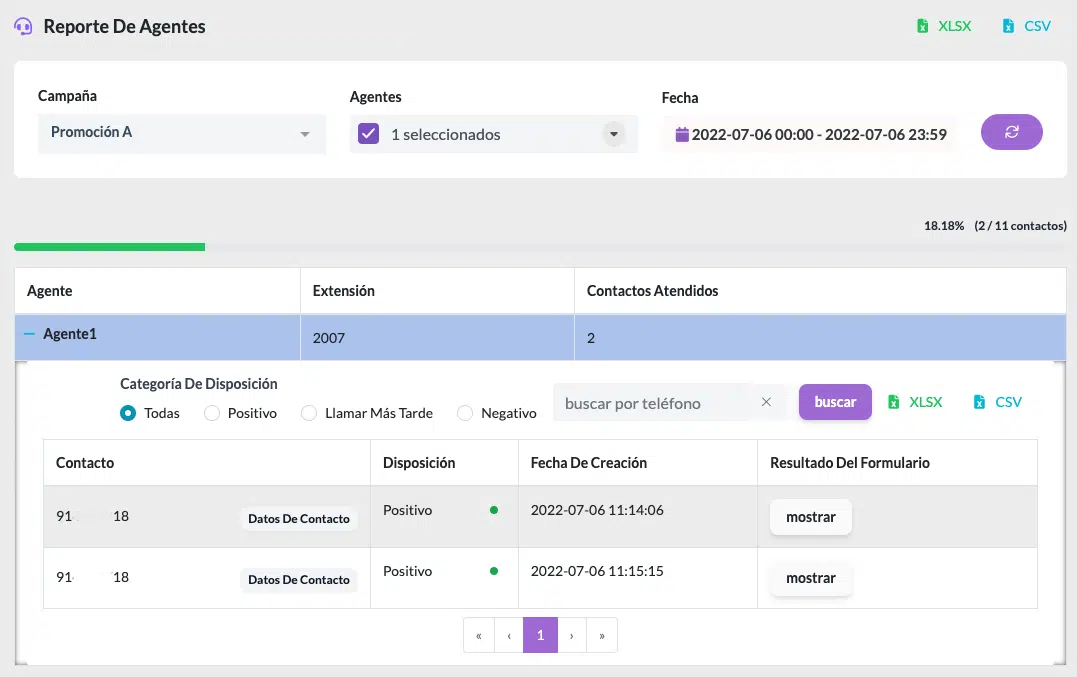Click the (2 / 11 contactos) label
Screen dimensions: 1077x677
(x=1020, y=226)
